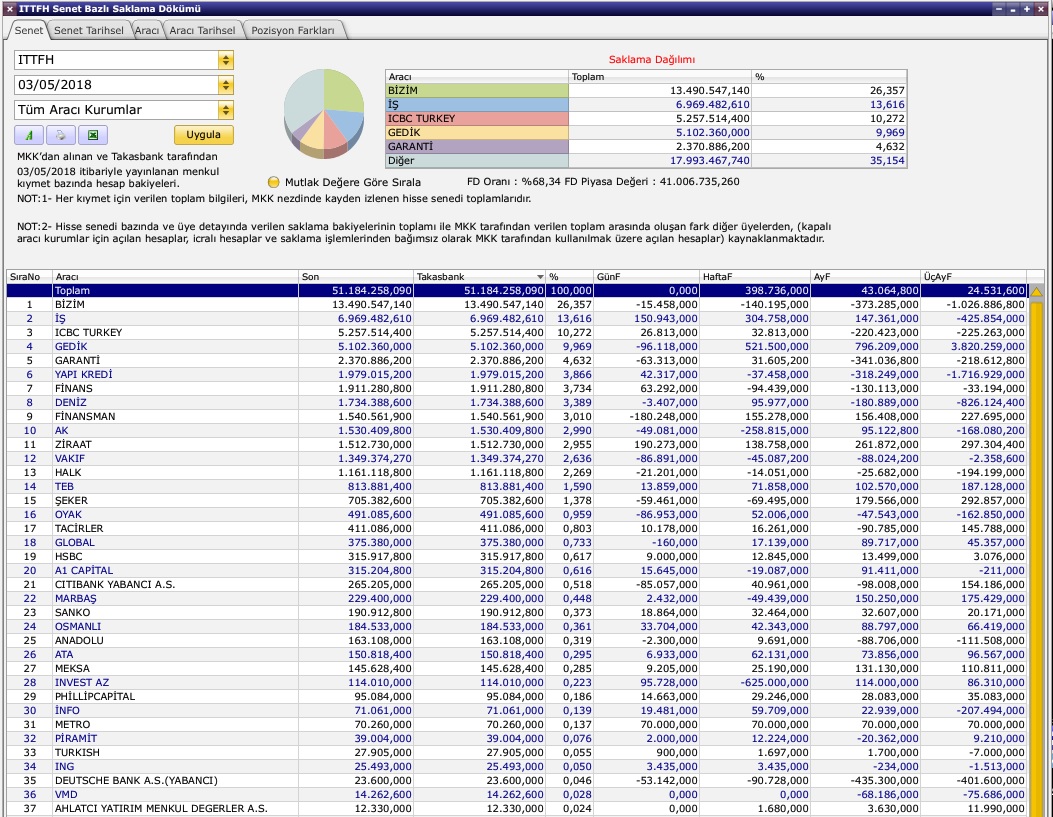Screen dimensions: 1053x817
Task: Click the printer icon button
Action: (60, 135)
